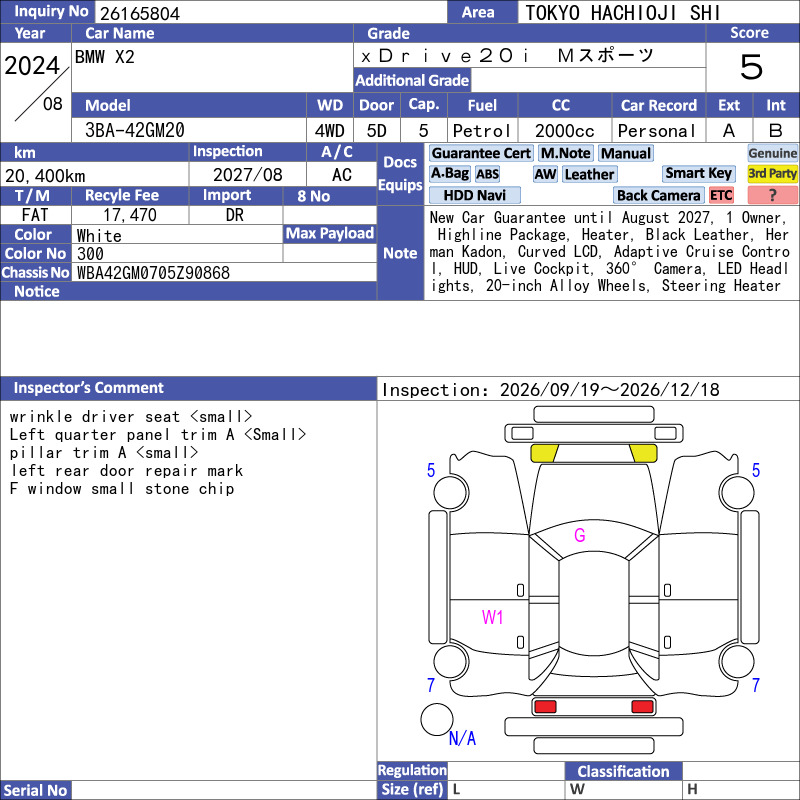
Task: Click the front-left tire number 5
Action: [431, 470]
